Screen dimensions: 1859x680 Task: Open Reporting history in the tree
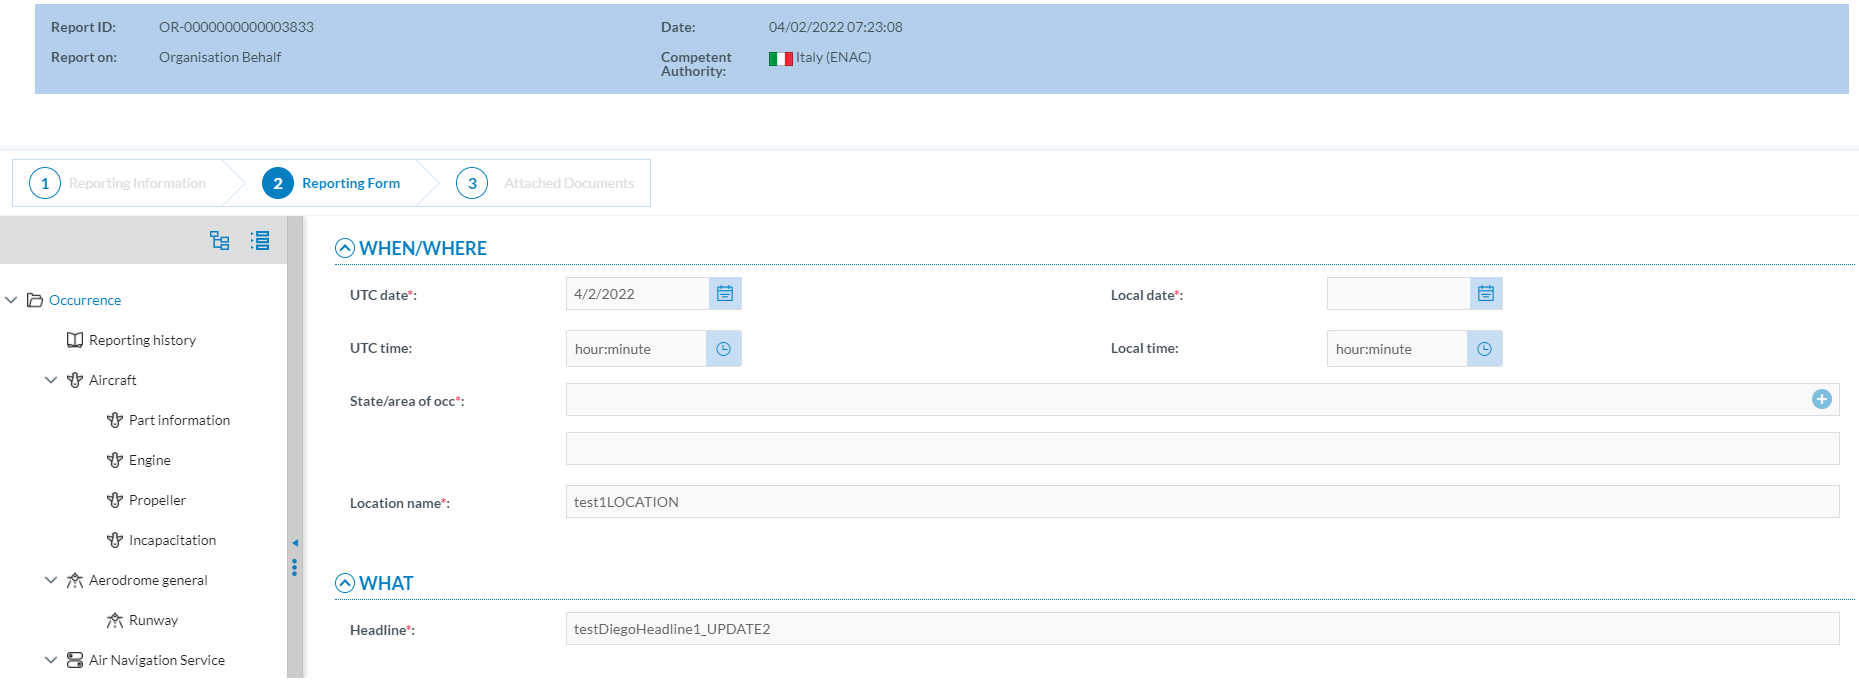(x=142, y=341)
